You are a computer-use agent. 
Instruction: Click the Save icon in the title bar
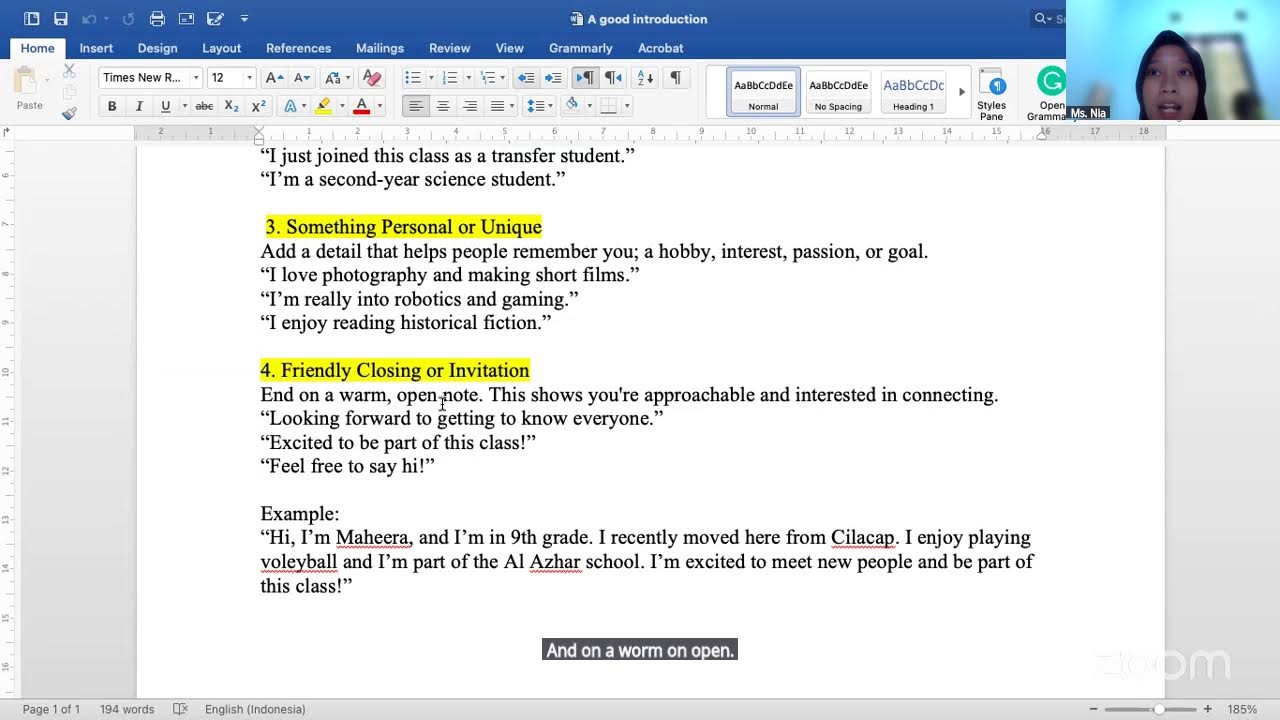click(61, 19)
